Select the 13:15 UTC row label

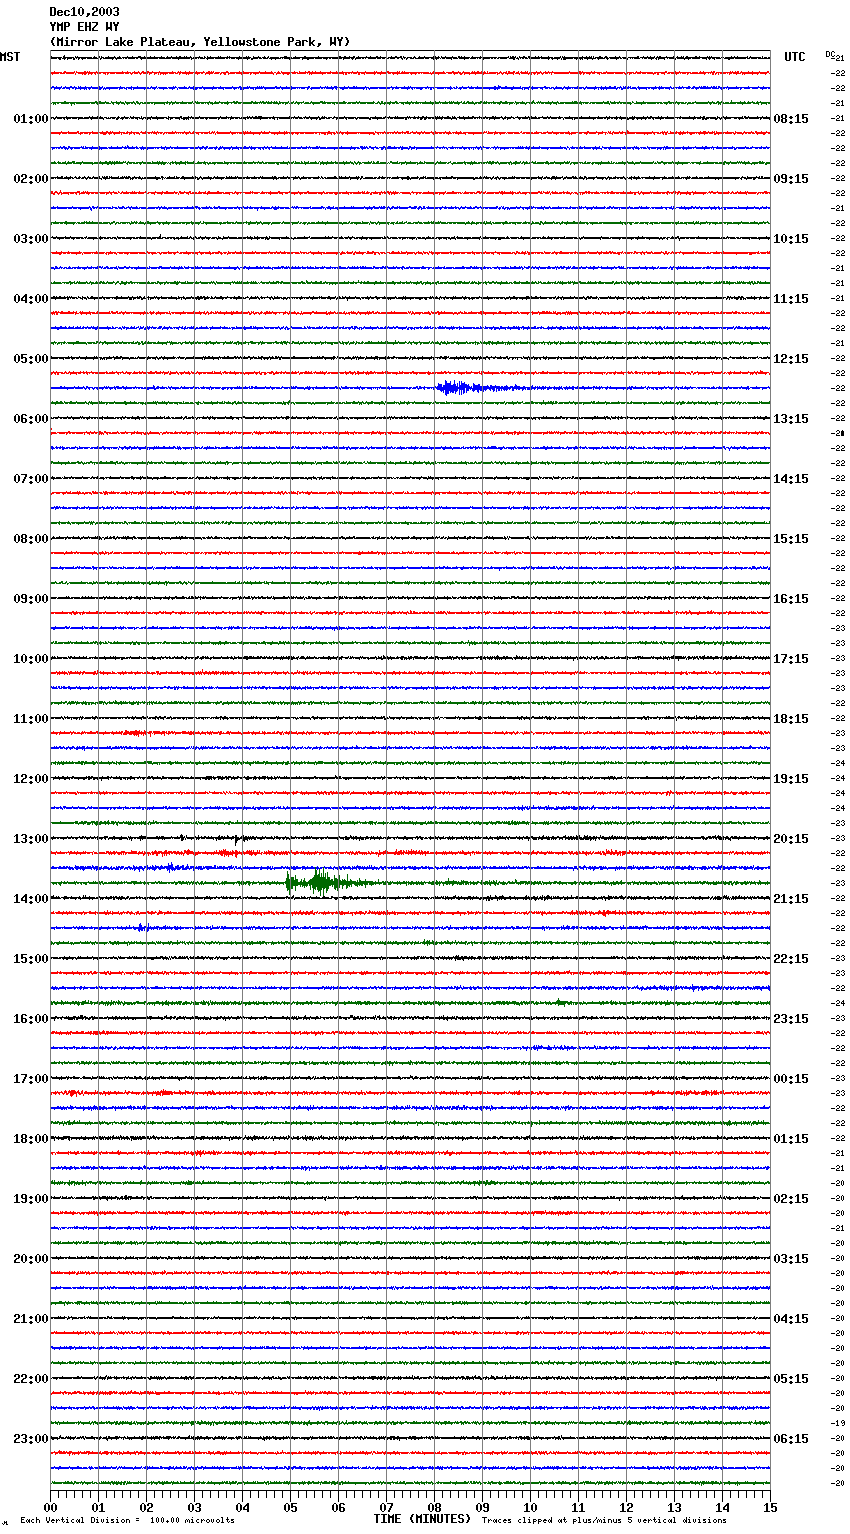pyautogui.click(x=791, y=419)
